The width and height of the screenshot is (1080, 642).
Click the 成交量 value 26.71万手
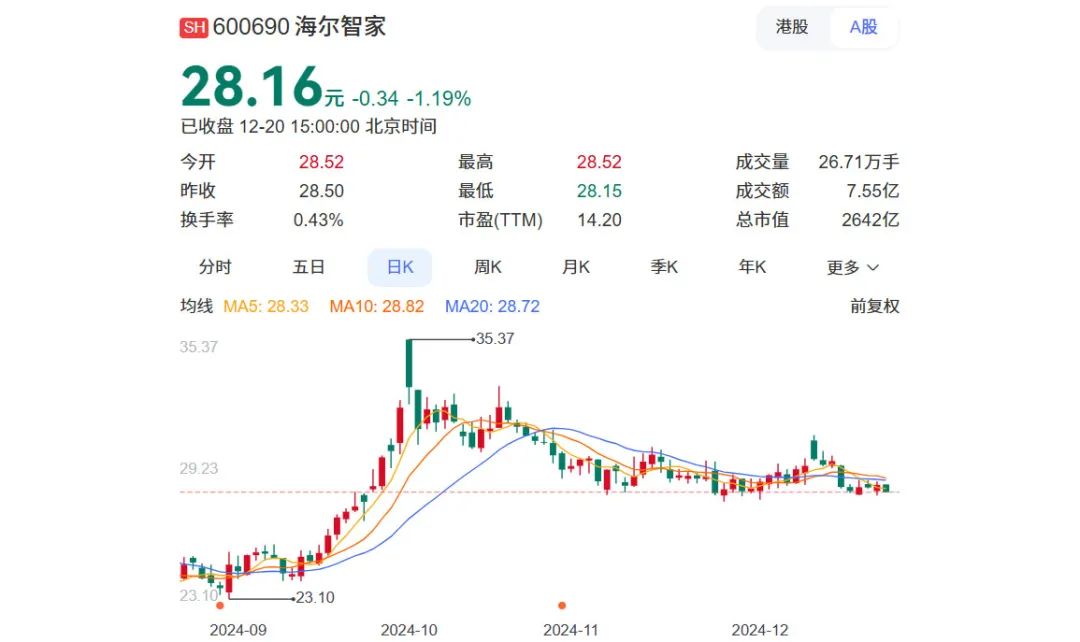pos(859,162)
